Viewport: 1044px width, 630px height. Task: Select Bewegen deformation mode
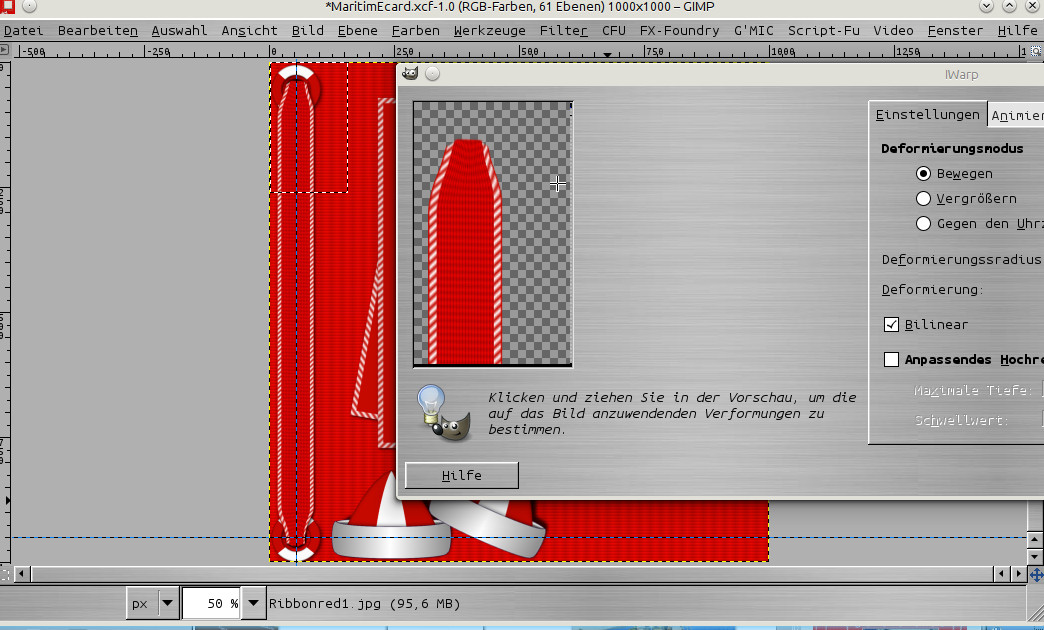point(923,174)
